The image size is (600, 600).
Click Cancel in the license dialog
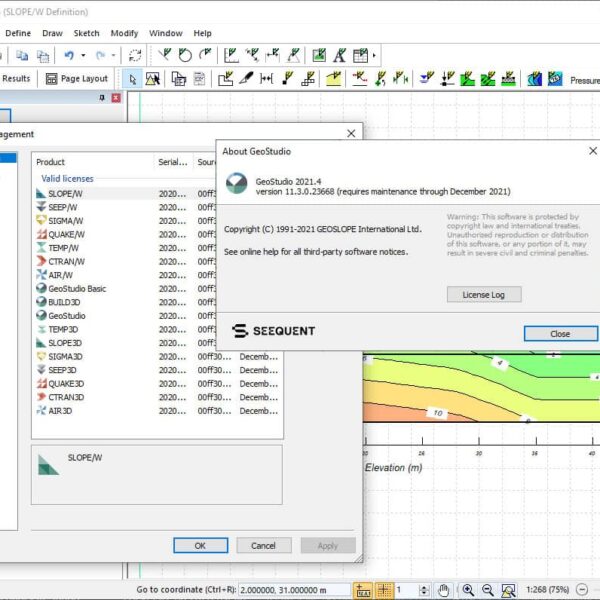tap(263, 545)
